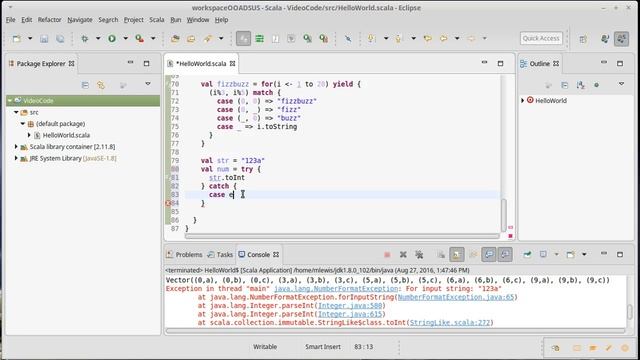The width and height of the screenshot is (640, 360).
Task: Open the NumberFormatException.java:65 link
Action: point(456,297)
